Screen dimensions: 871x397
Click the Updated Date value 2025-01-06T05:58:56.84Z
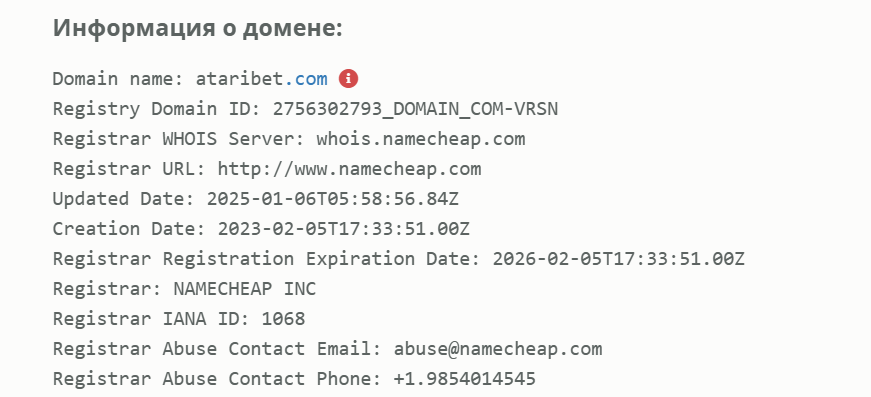pyautogui.click(x=333, y=199)
